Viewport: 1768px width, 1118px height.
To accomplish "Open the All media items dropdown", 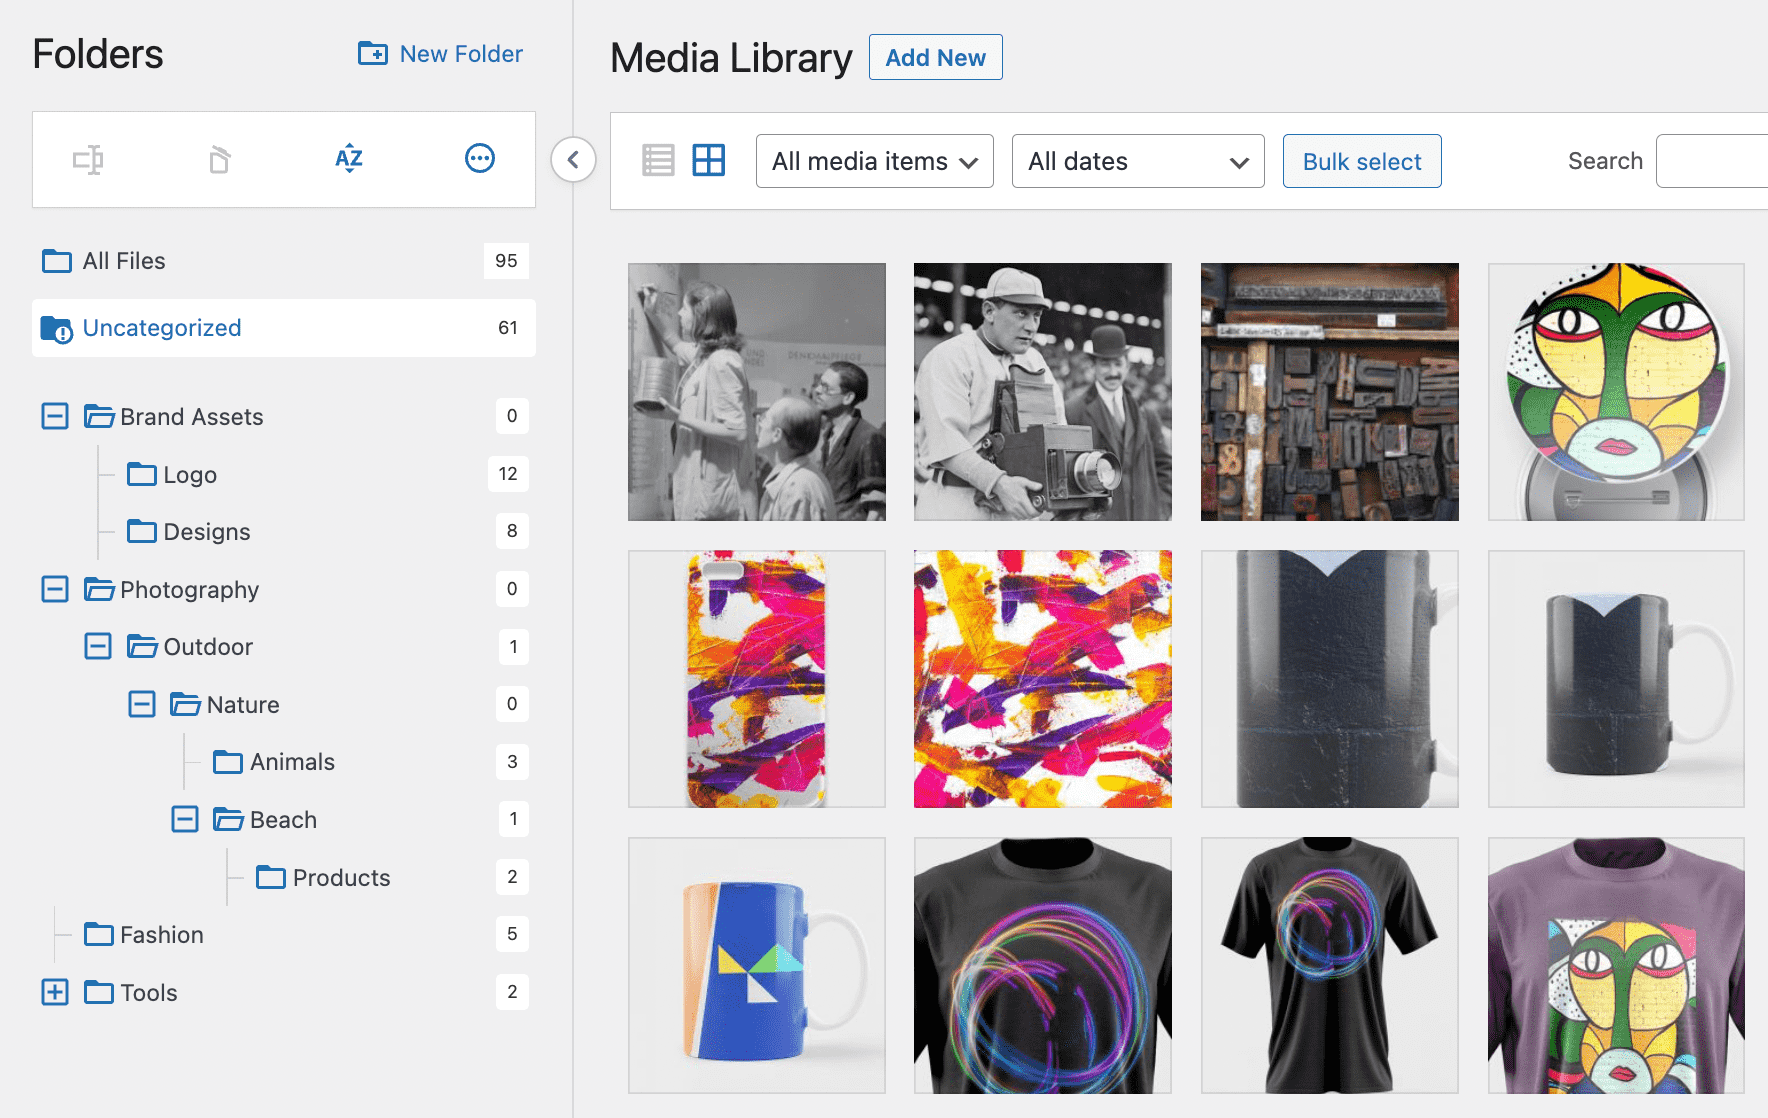I will 874,162.
